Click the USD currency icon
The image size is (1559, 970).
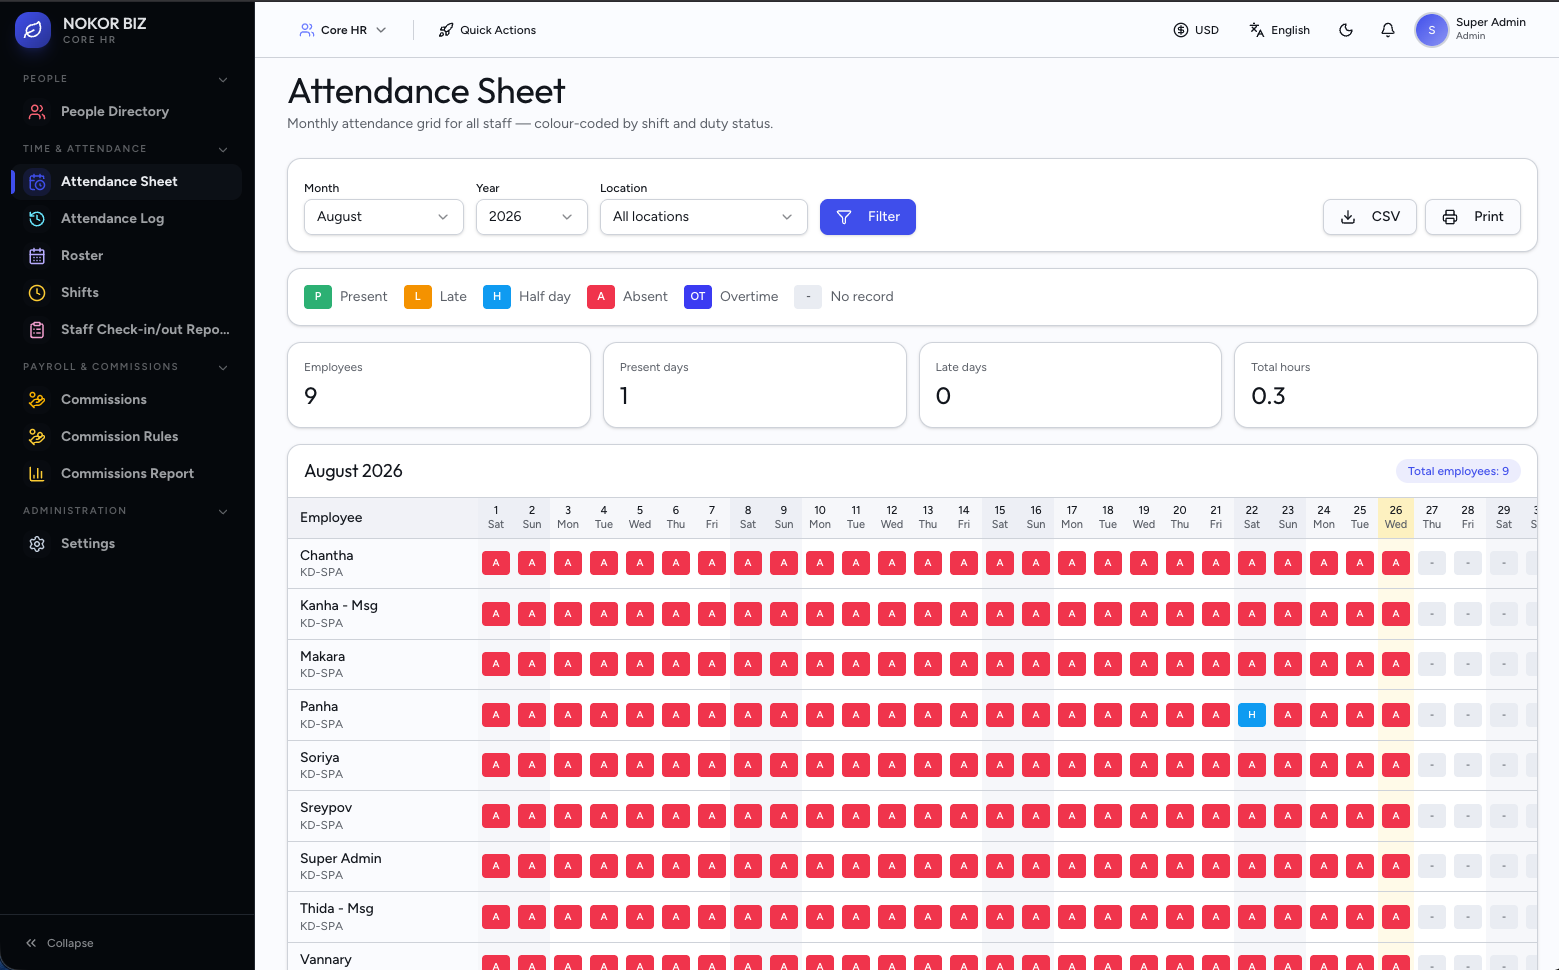[1181, 30]
